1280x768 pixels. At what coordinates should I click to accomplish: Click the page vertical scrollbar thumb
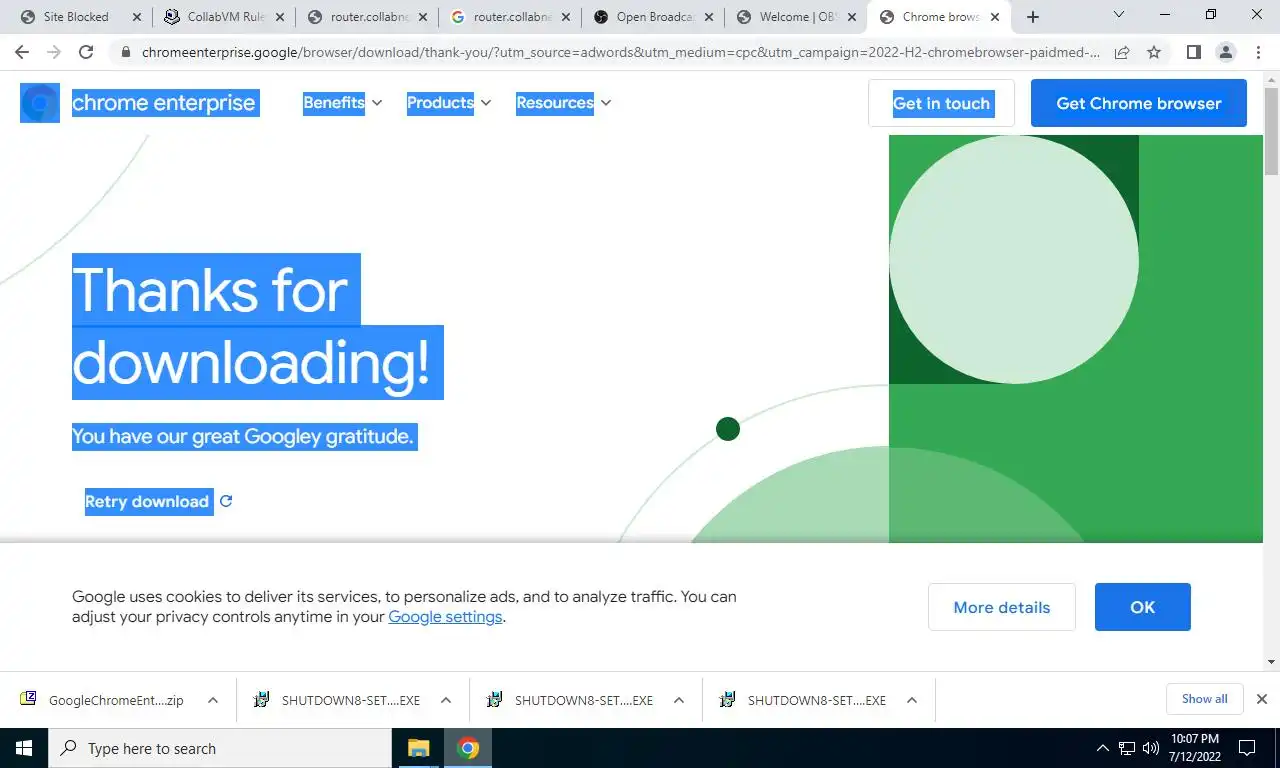coord(1271,130)
